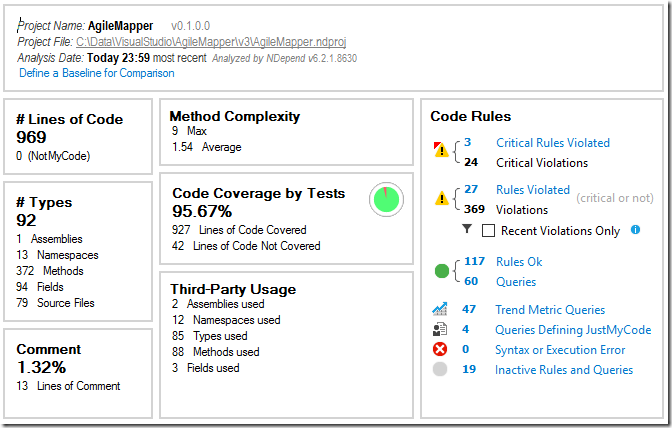Click the 95.67% coverage value
672x428 pixels.
pyautogui.click(x=202, y=211)
